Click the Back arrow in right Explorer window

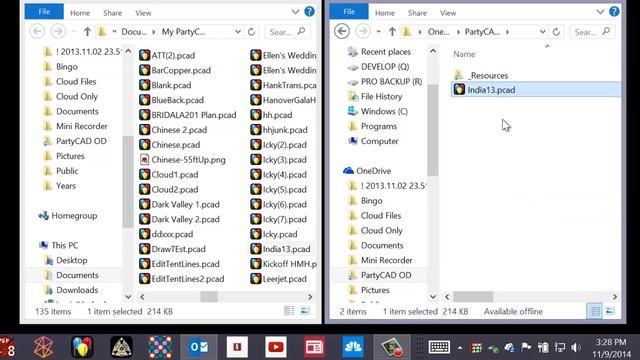pos(342,31)
